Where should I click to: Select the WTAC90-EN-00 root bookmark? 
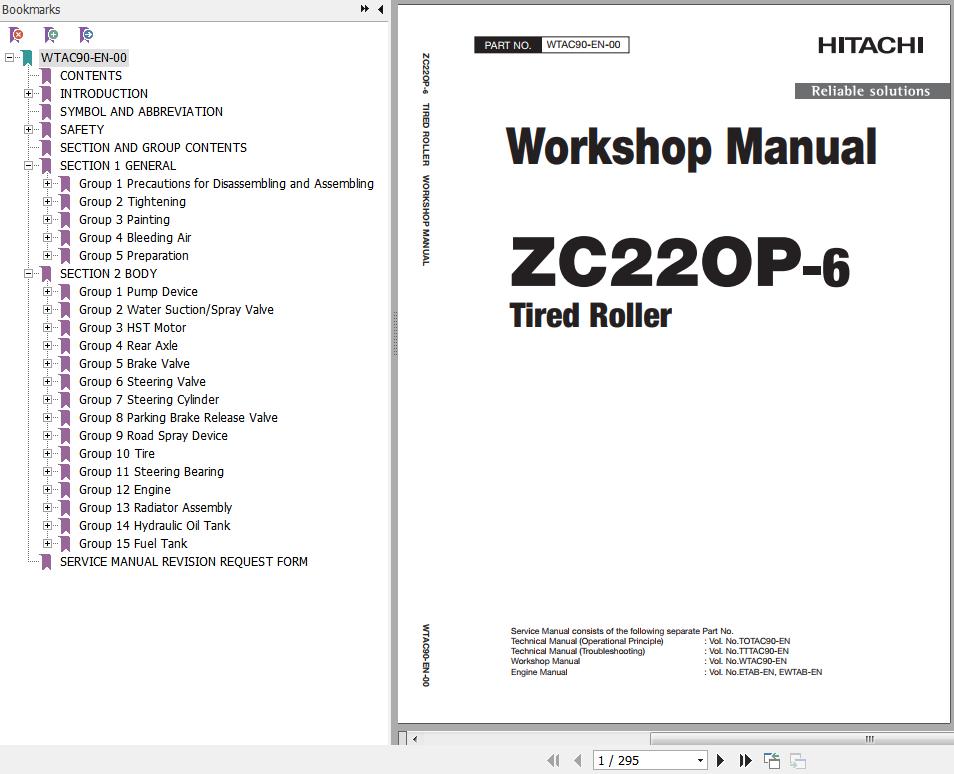coord(84,58)
